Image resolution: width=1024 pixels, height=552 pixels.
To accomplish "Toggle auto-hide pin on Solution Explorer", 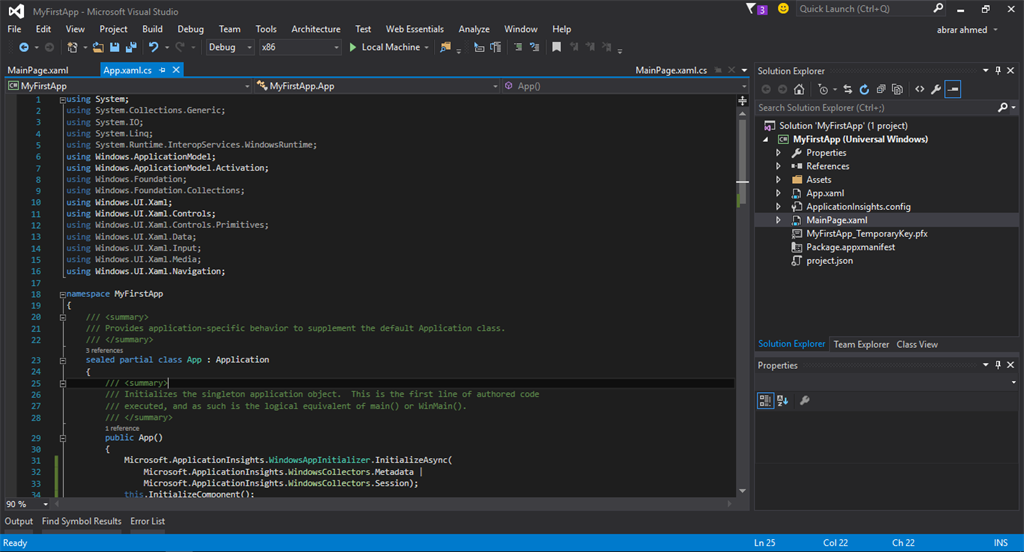I will point(997,71).
